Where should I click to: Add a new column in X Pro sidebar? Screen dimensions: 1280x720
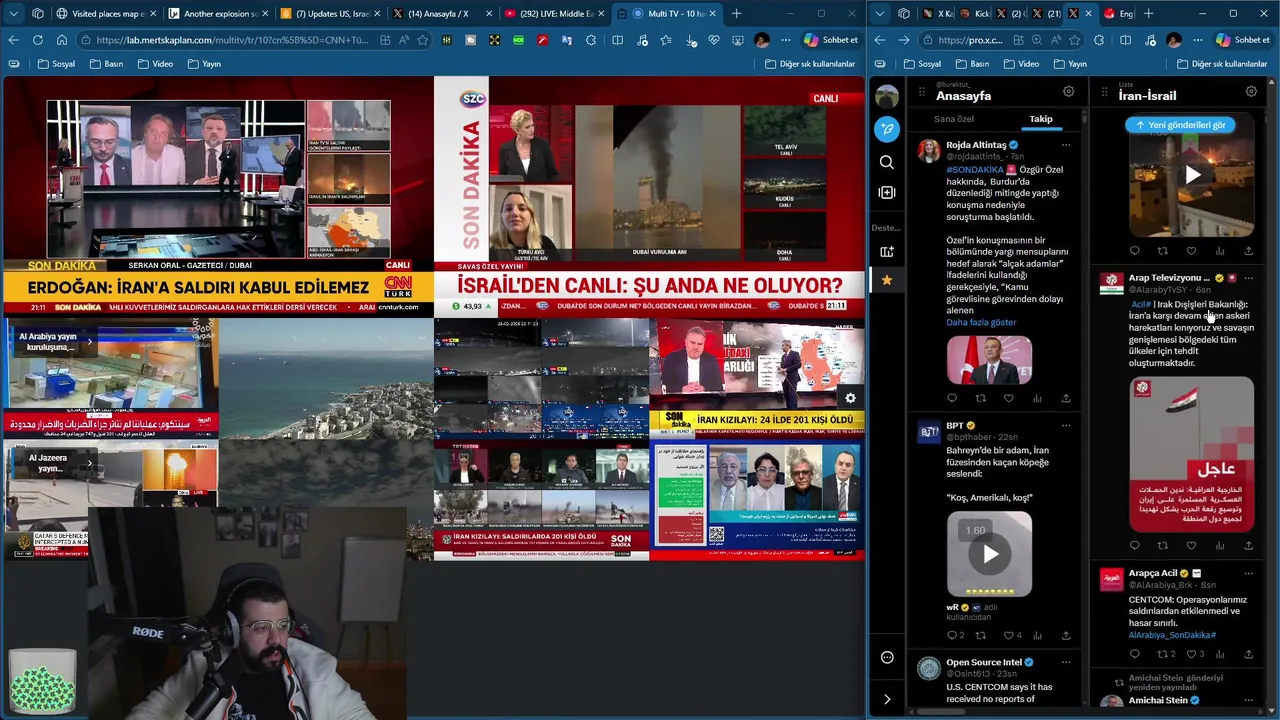pos(886,192)
